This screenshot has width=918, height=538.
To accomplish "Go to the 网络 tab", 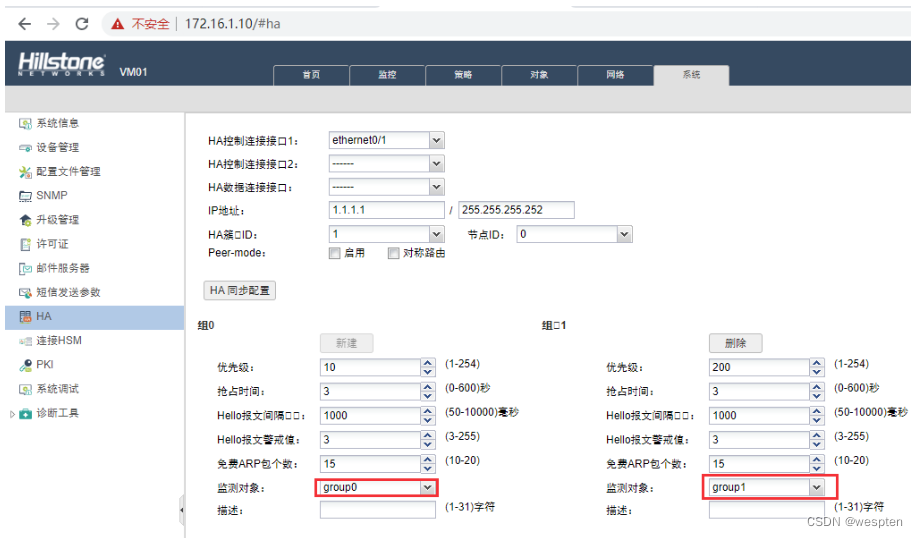I will [615, 75].
